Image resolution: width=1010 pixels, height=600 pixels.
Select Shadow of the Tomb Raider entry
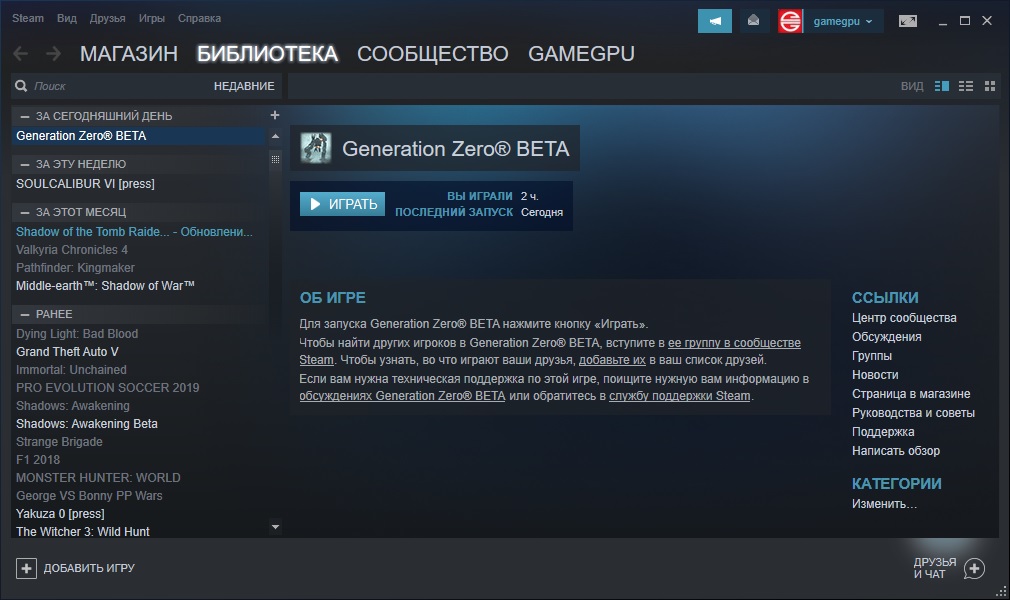pyautogui.click(x=138, y=231)
